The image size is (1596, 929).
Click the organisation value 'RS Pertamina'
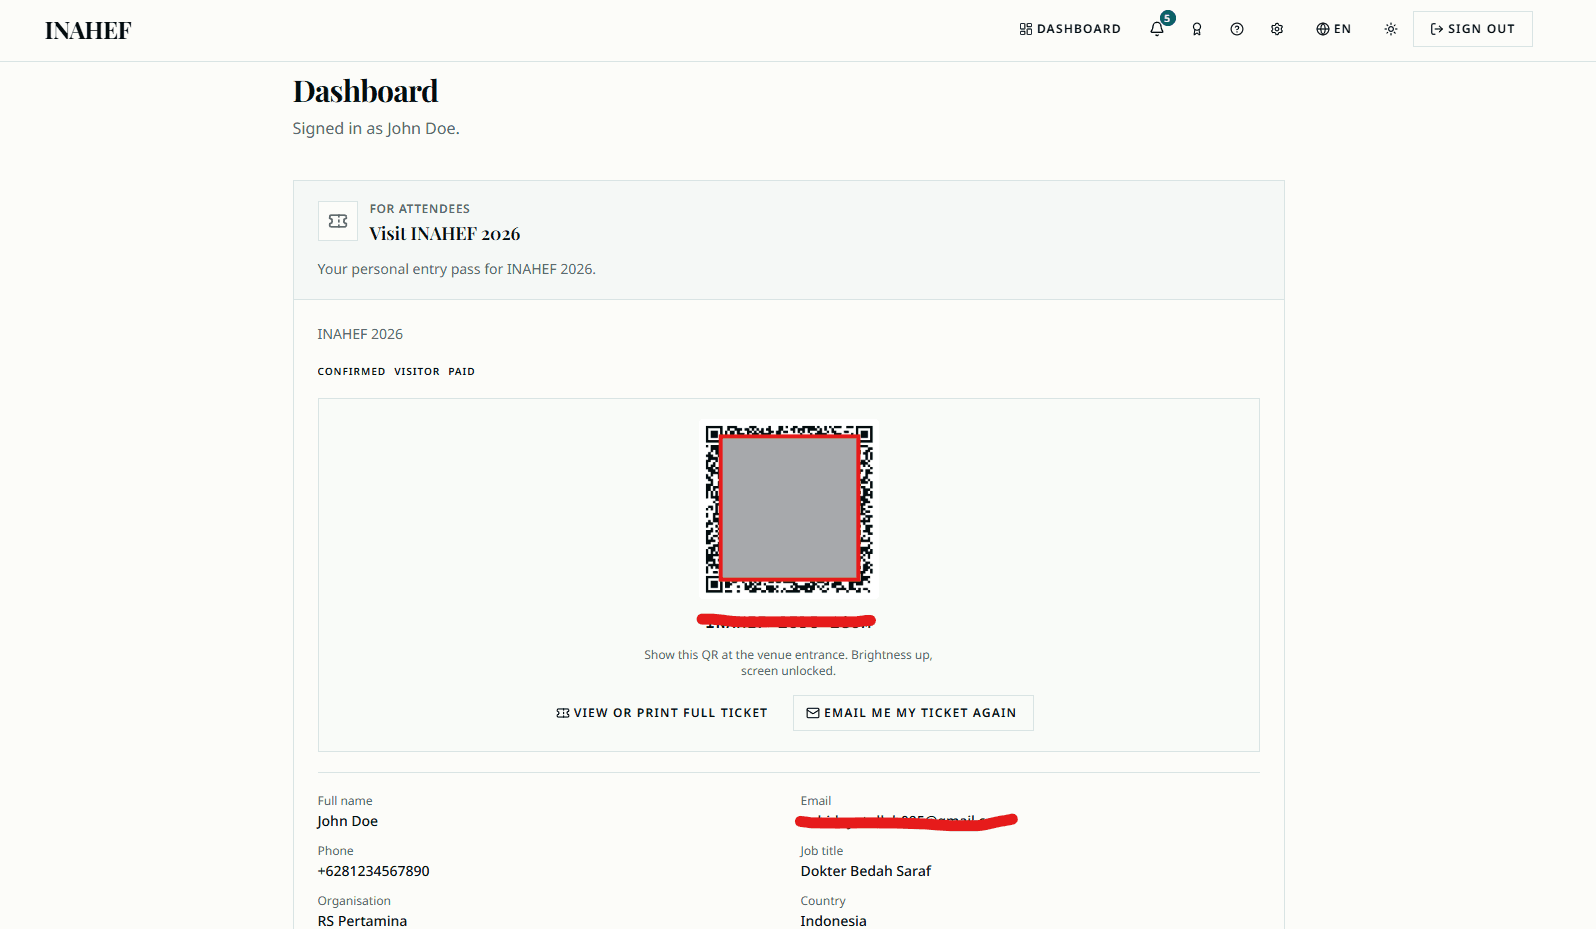[x=363, y=921]
